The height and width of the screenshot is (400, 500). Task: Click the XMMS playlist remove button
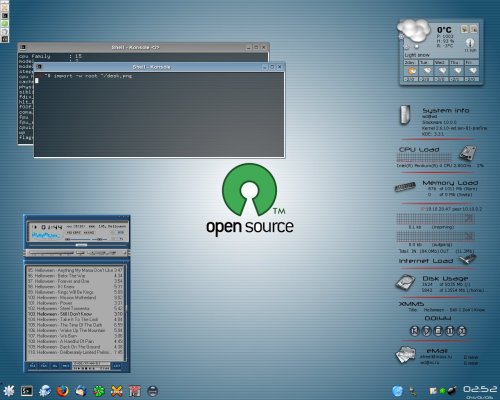44,366
